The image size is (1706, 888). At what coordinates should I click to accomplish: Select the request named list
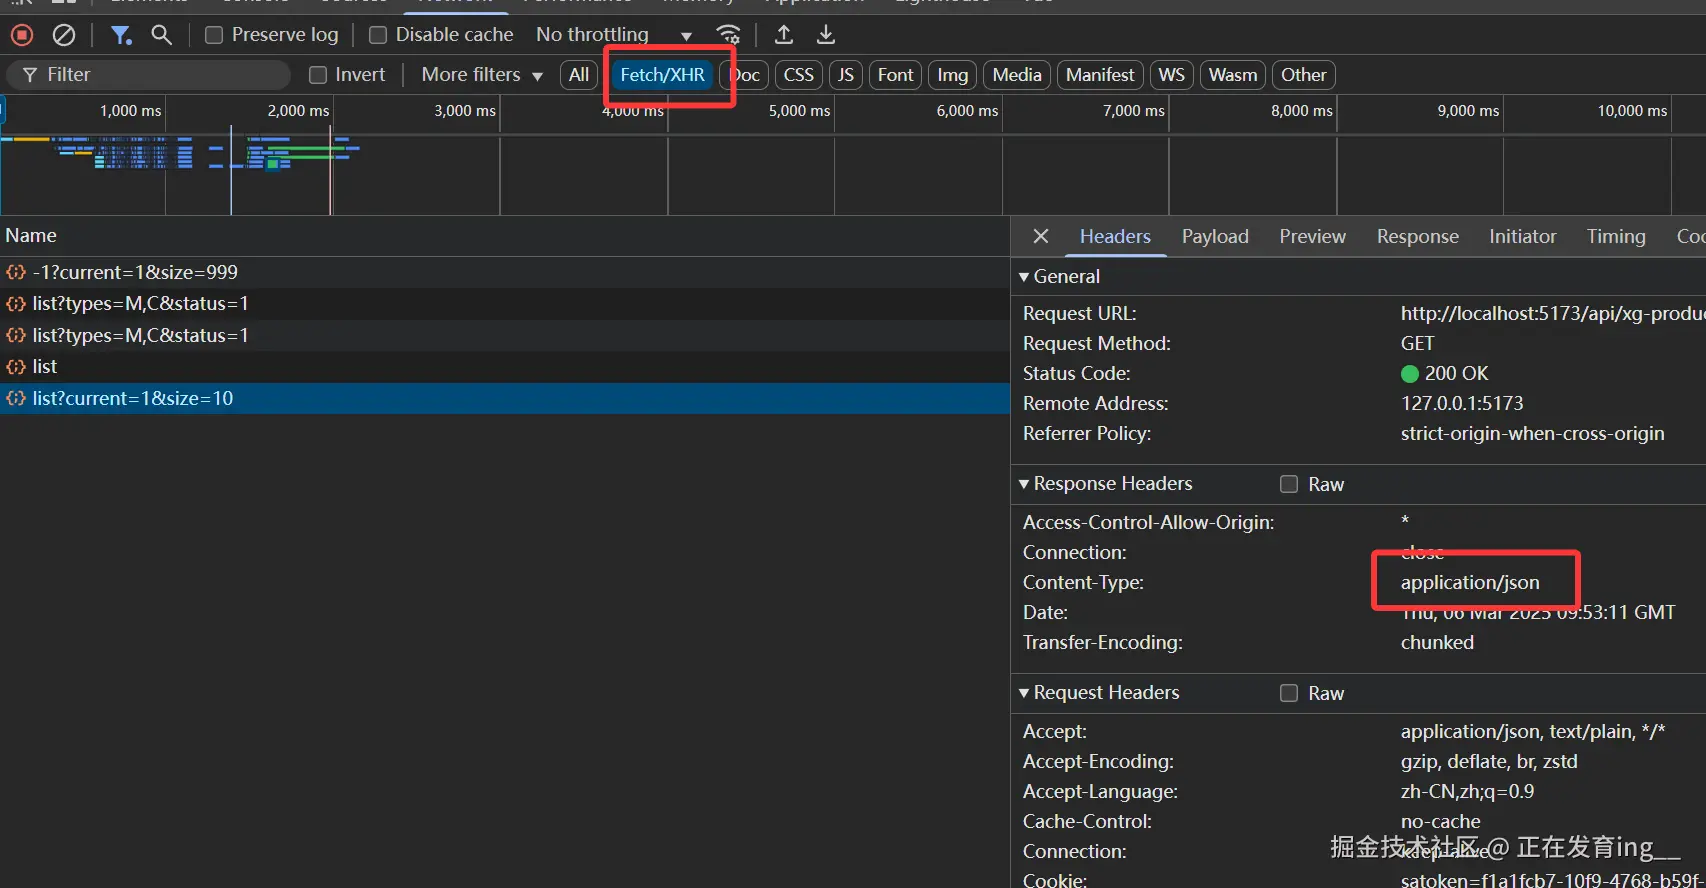[x=505, y=367]
